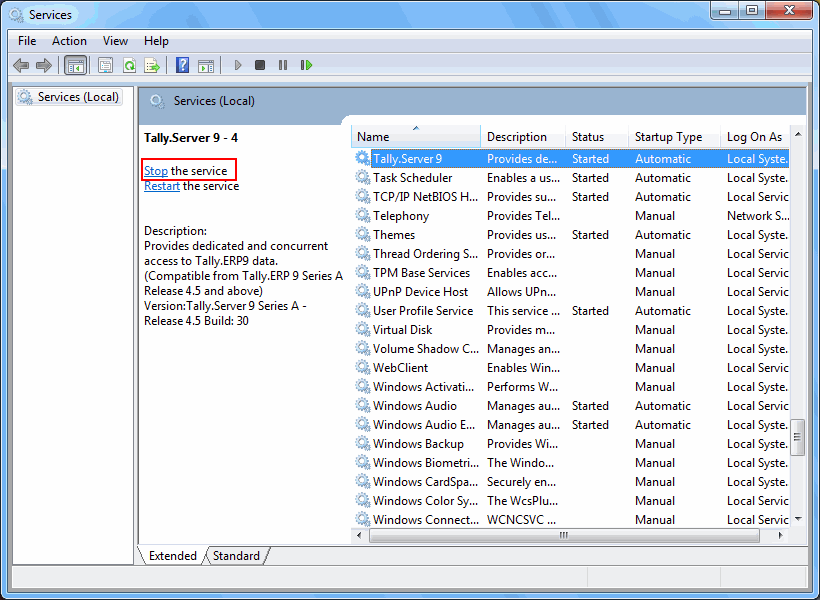820x600 pixels.
Task: Click the Forward arrow toolbar icon
Action: tap(44, 65)
